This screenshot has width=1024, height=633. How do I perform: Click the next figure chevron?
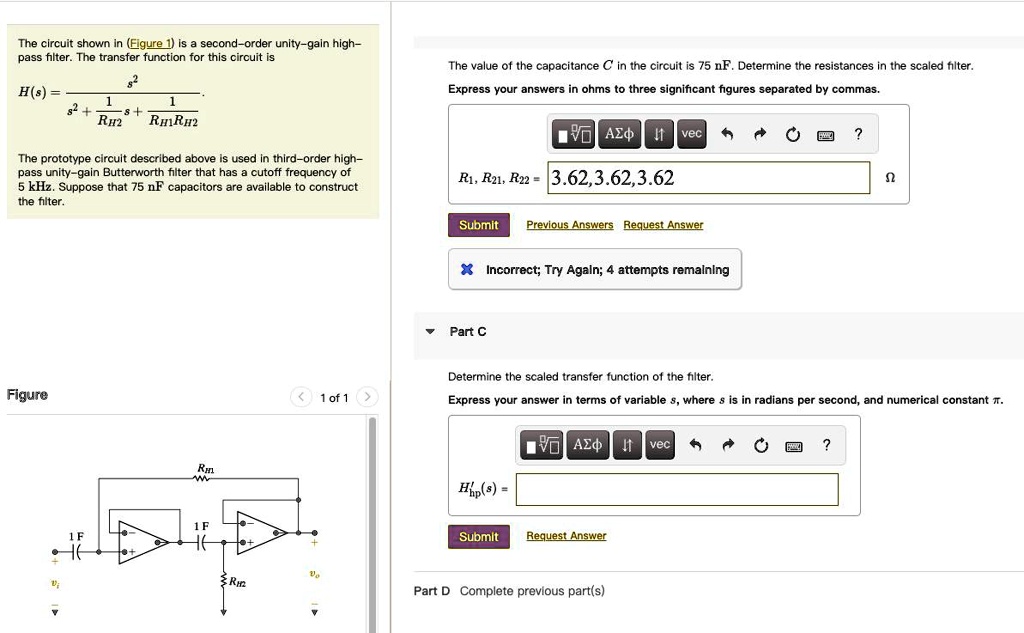367,396
